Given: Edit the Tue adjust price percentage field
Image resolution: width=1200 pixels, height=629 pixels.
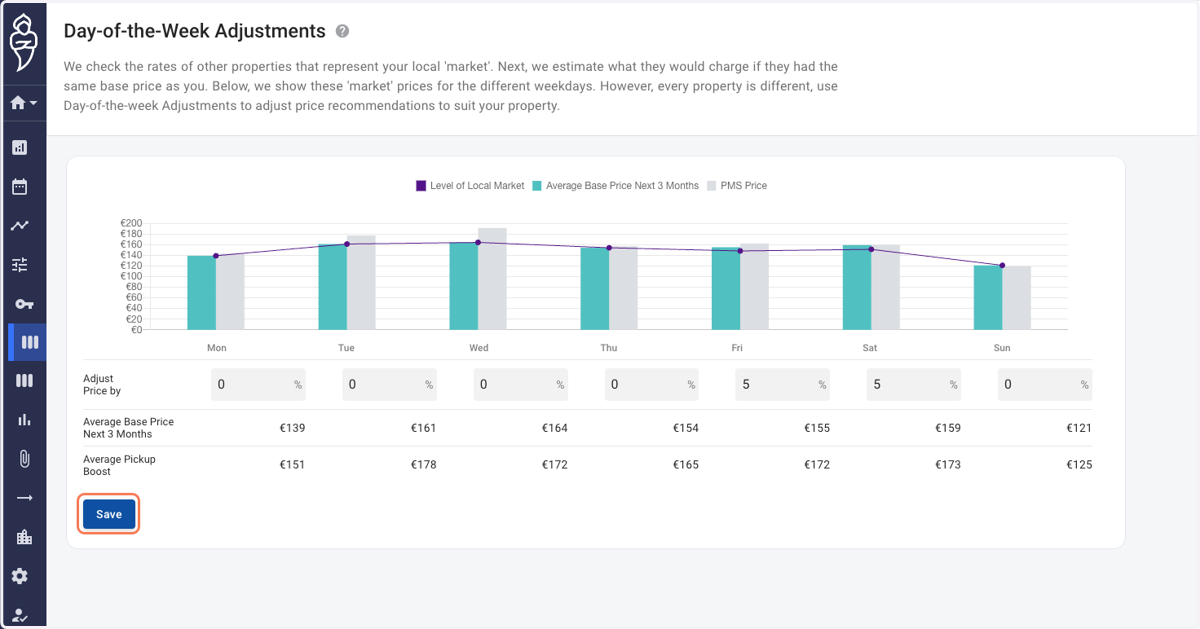Looking at the screenshot, I should pyautogui.click(x=390, y=384).
